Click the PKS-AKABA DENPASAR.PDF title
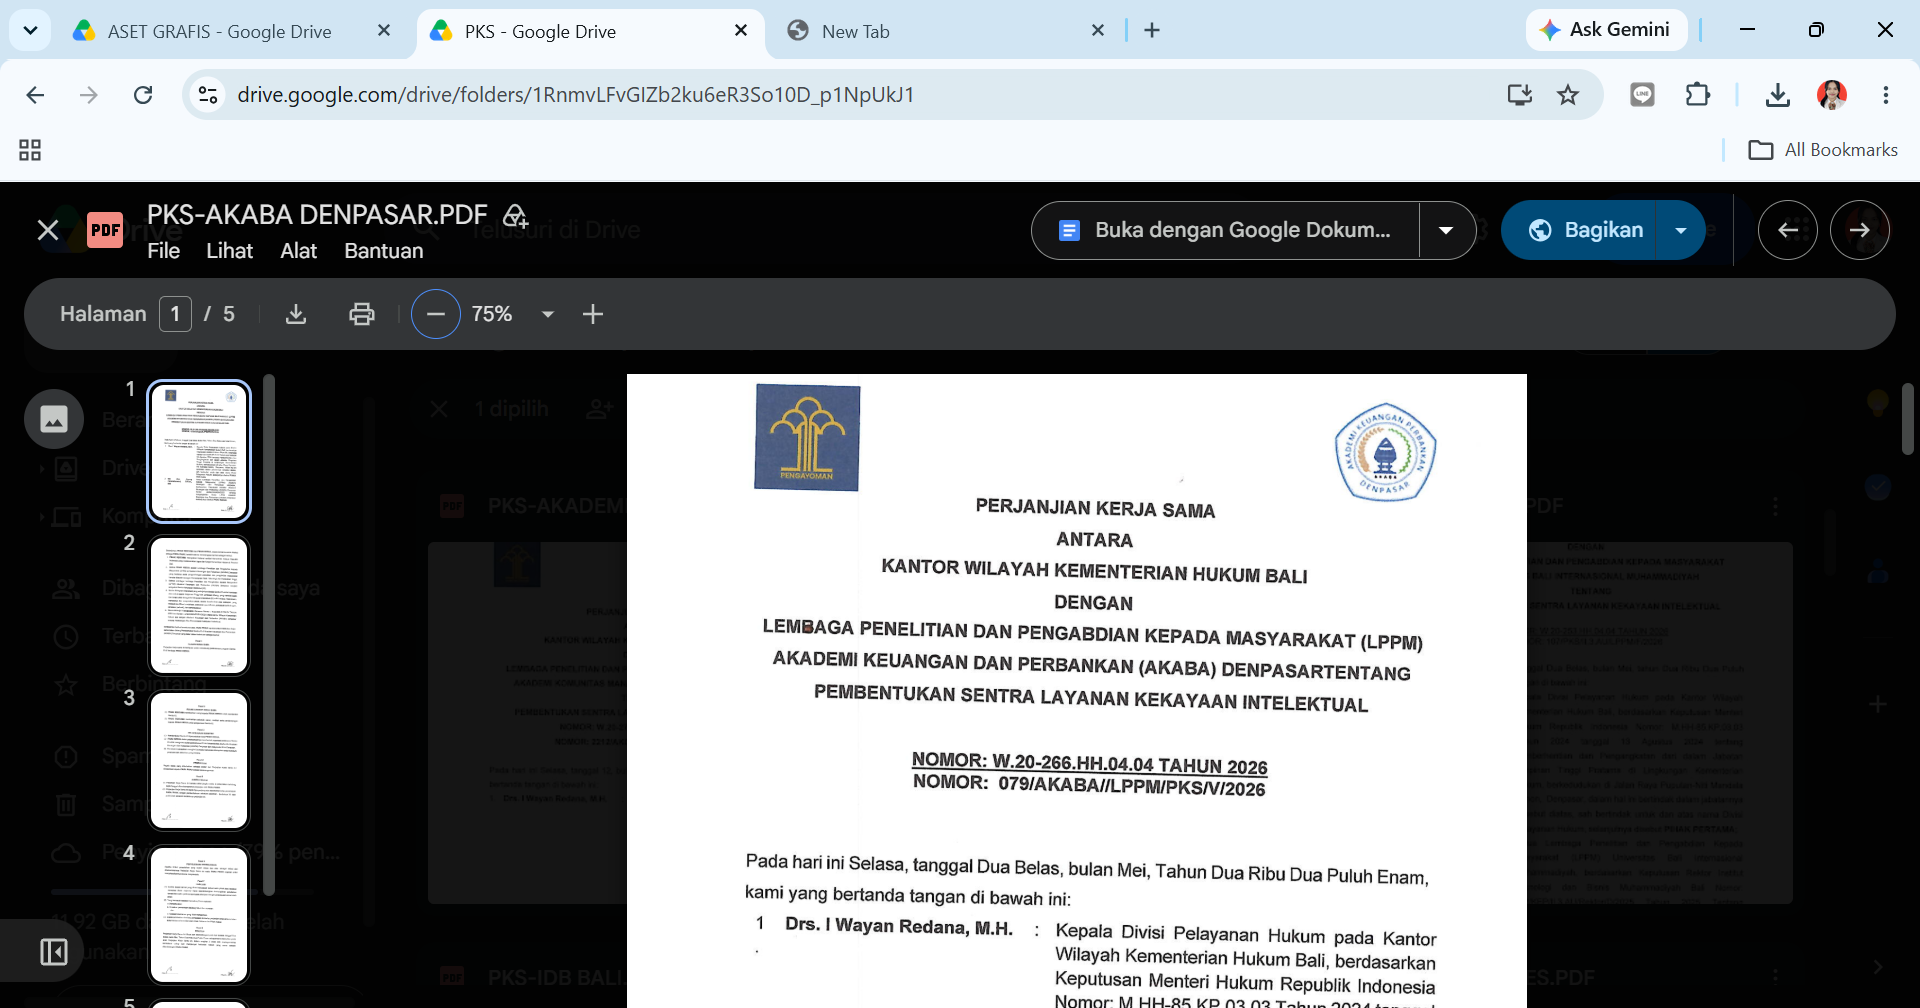This screenshot has height=1008, width=1920. click(x=317, y=215)
